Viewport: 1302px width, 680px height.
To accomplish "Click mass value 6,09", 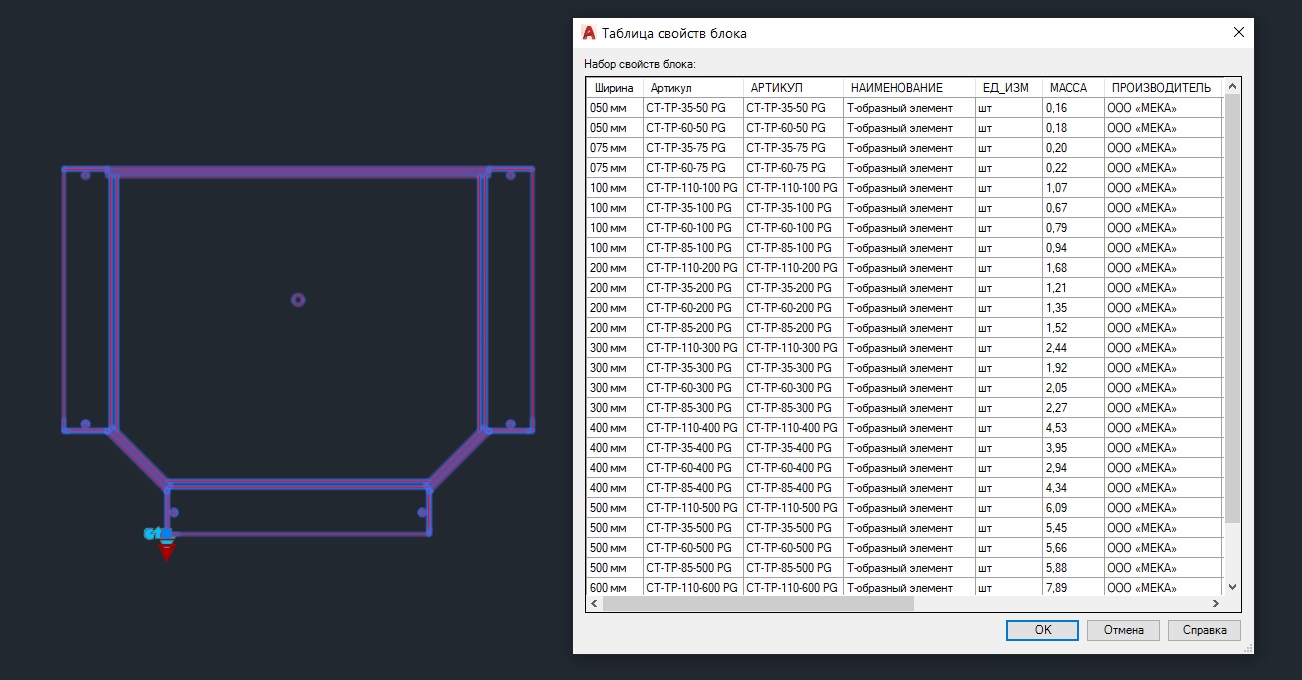I will click(1073, 508).
